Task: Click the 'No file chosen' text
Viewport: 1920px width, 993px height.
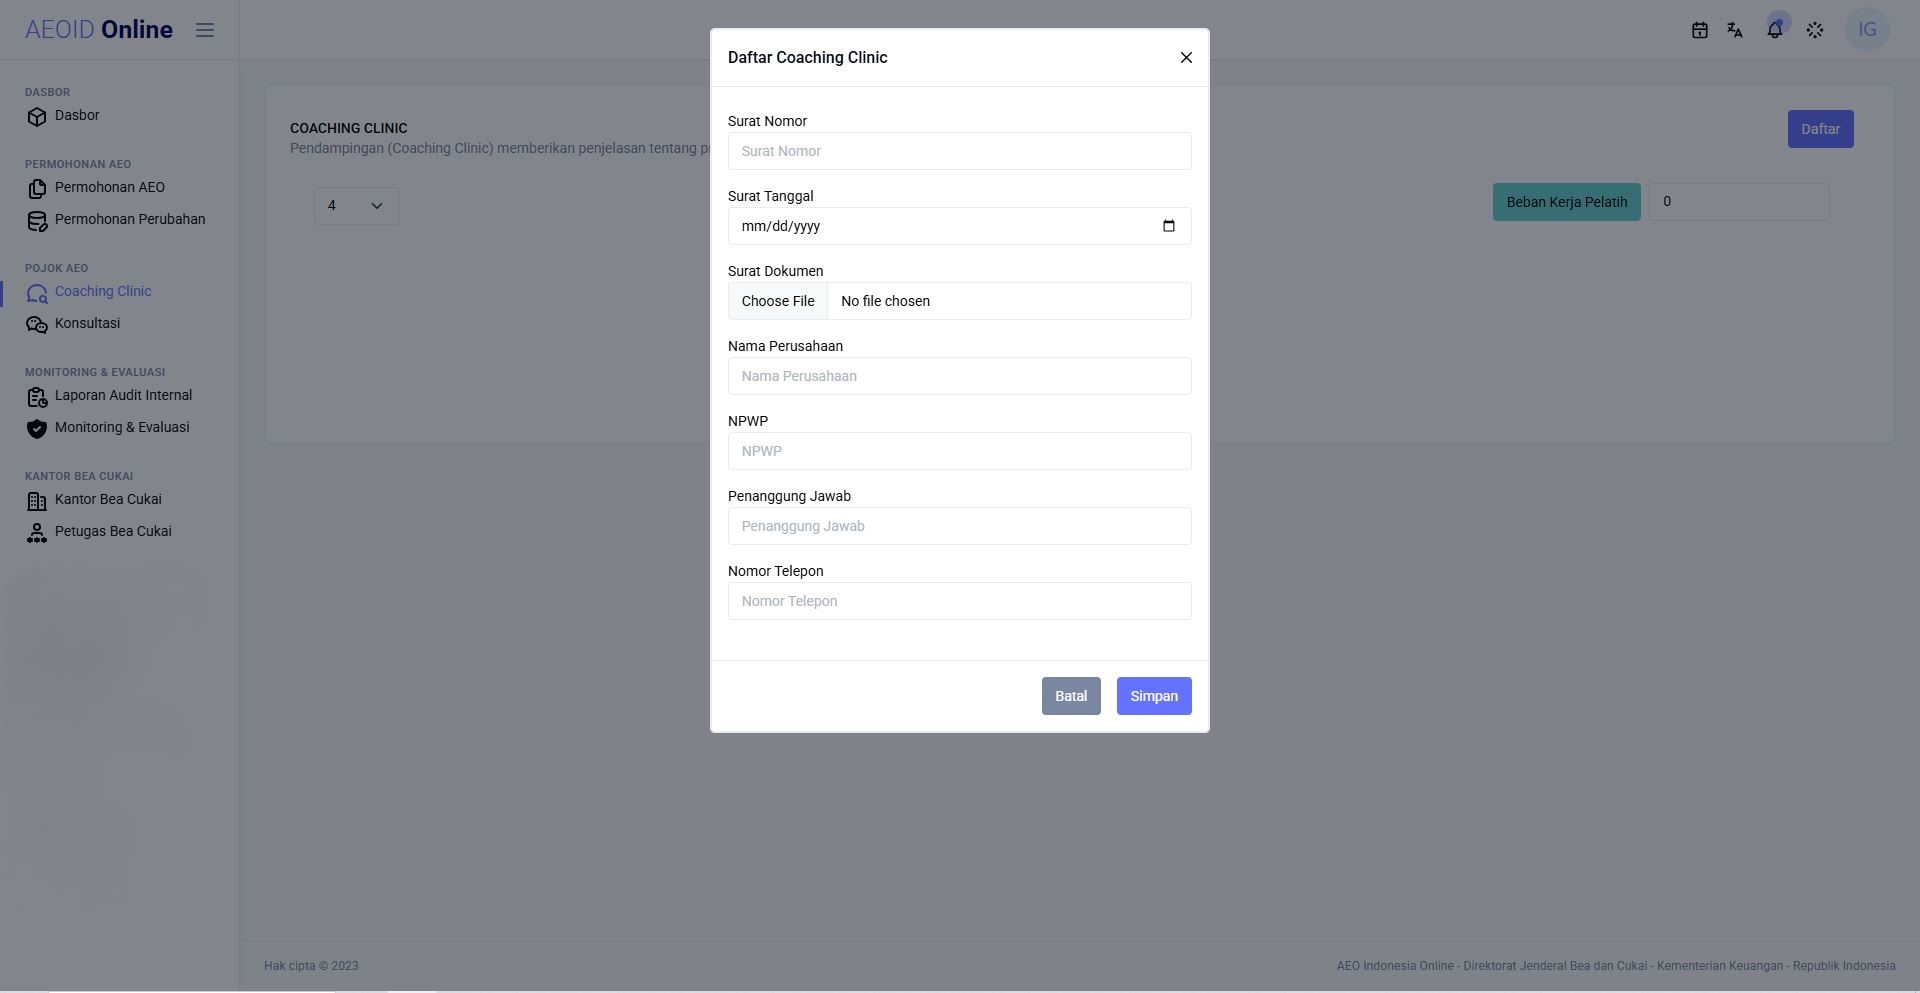Action: [x=885, y=301]
